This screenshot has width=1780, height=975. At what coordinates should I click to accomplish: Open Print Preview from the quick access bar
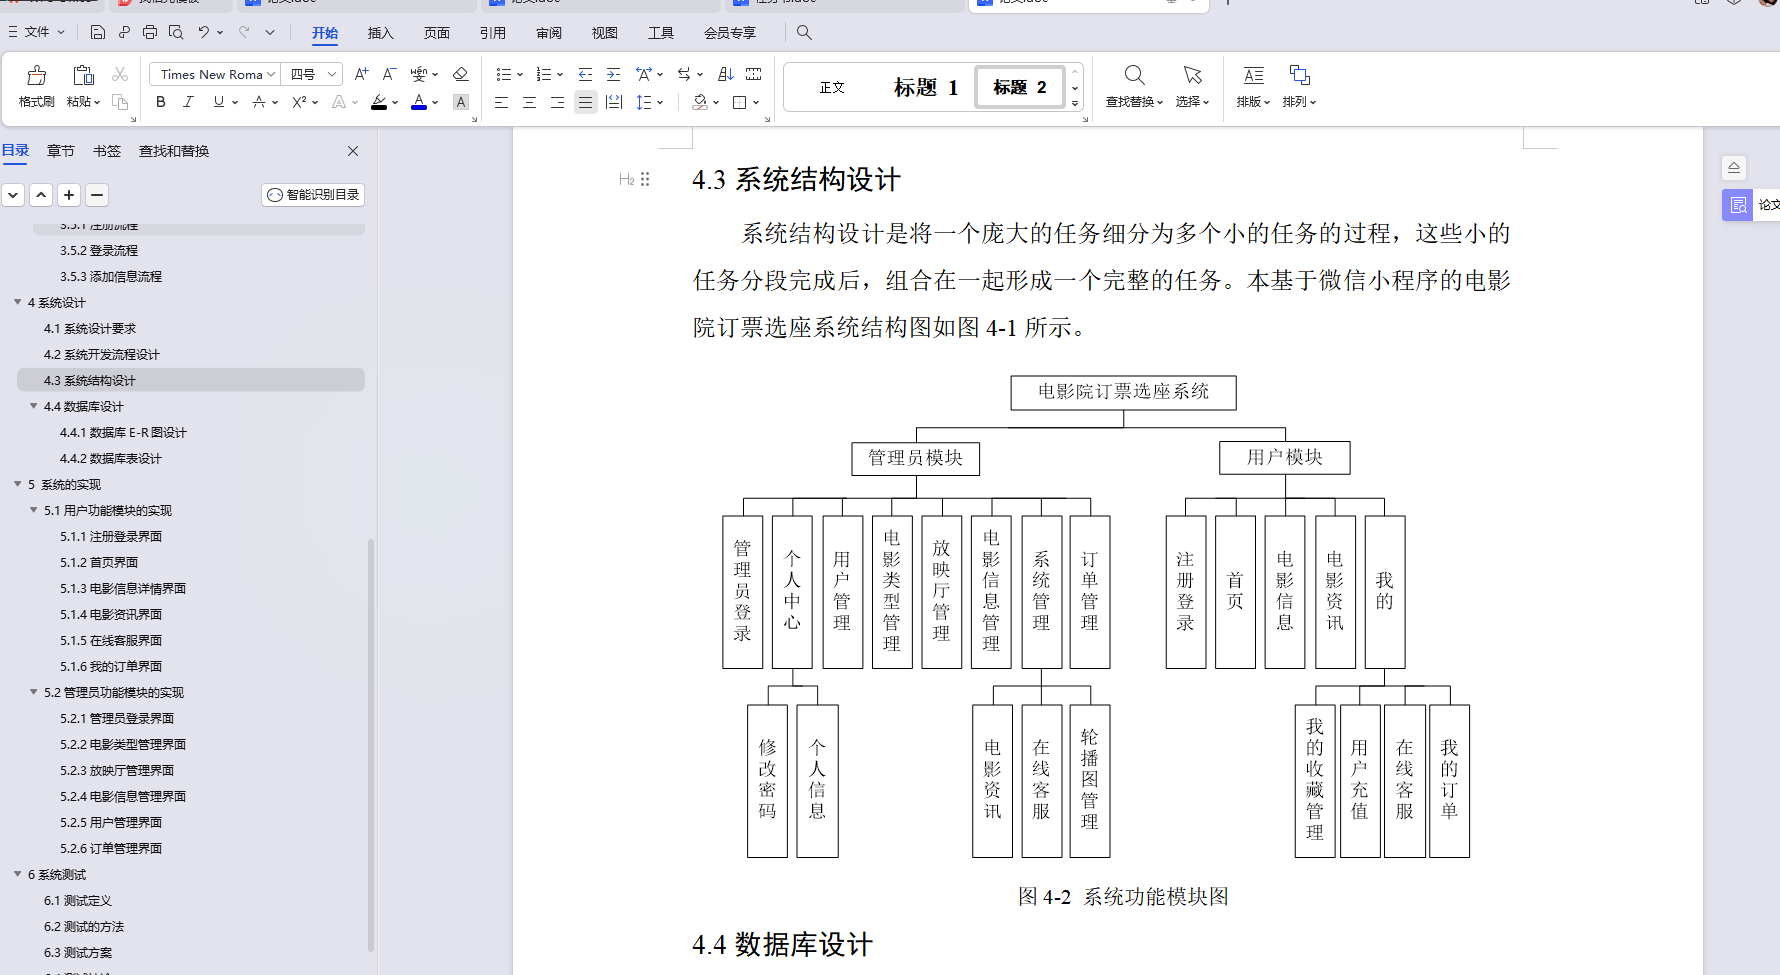click(176, 32)
